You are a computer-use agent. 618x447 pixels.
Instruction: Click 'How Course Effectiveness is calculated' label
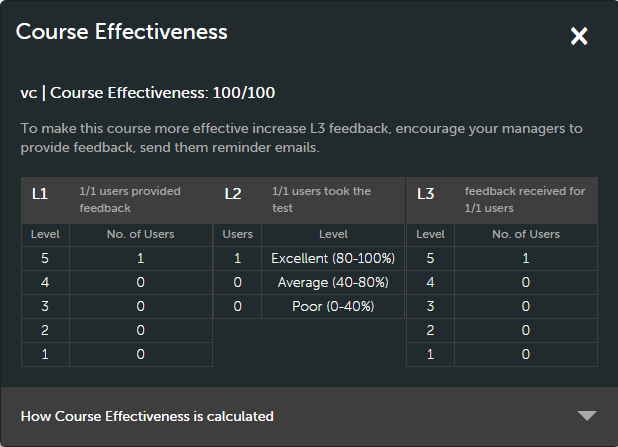(x=147, y=416)
